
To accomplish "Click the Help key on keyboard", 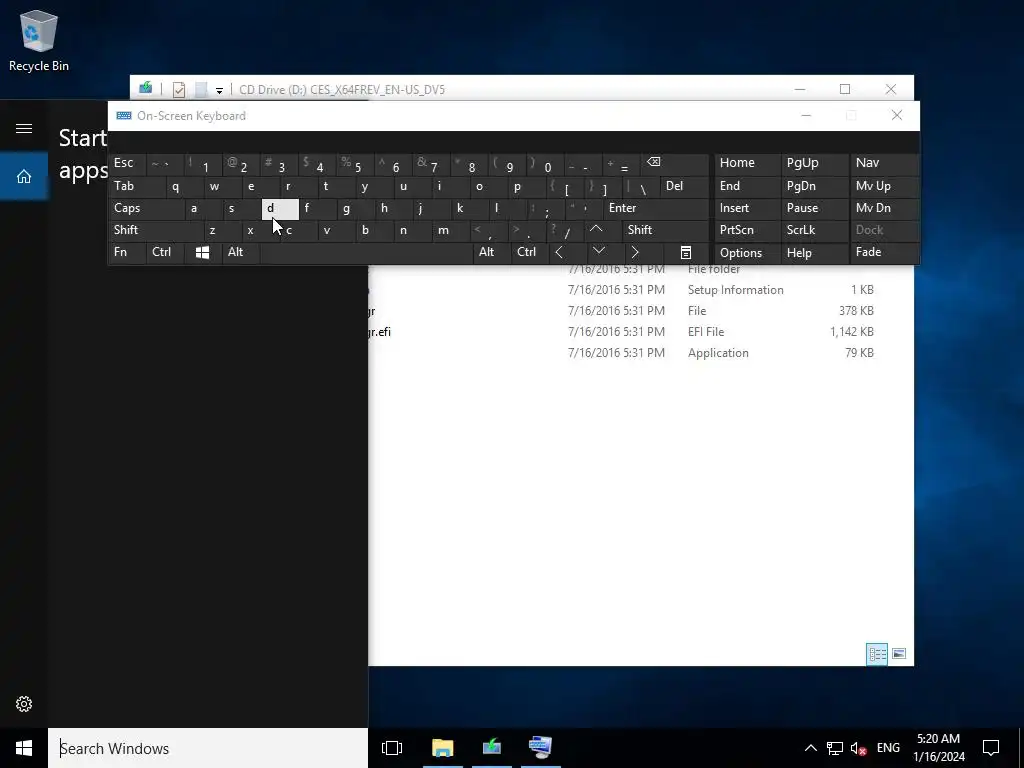I will coord(814,253).
